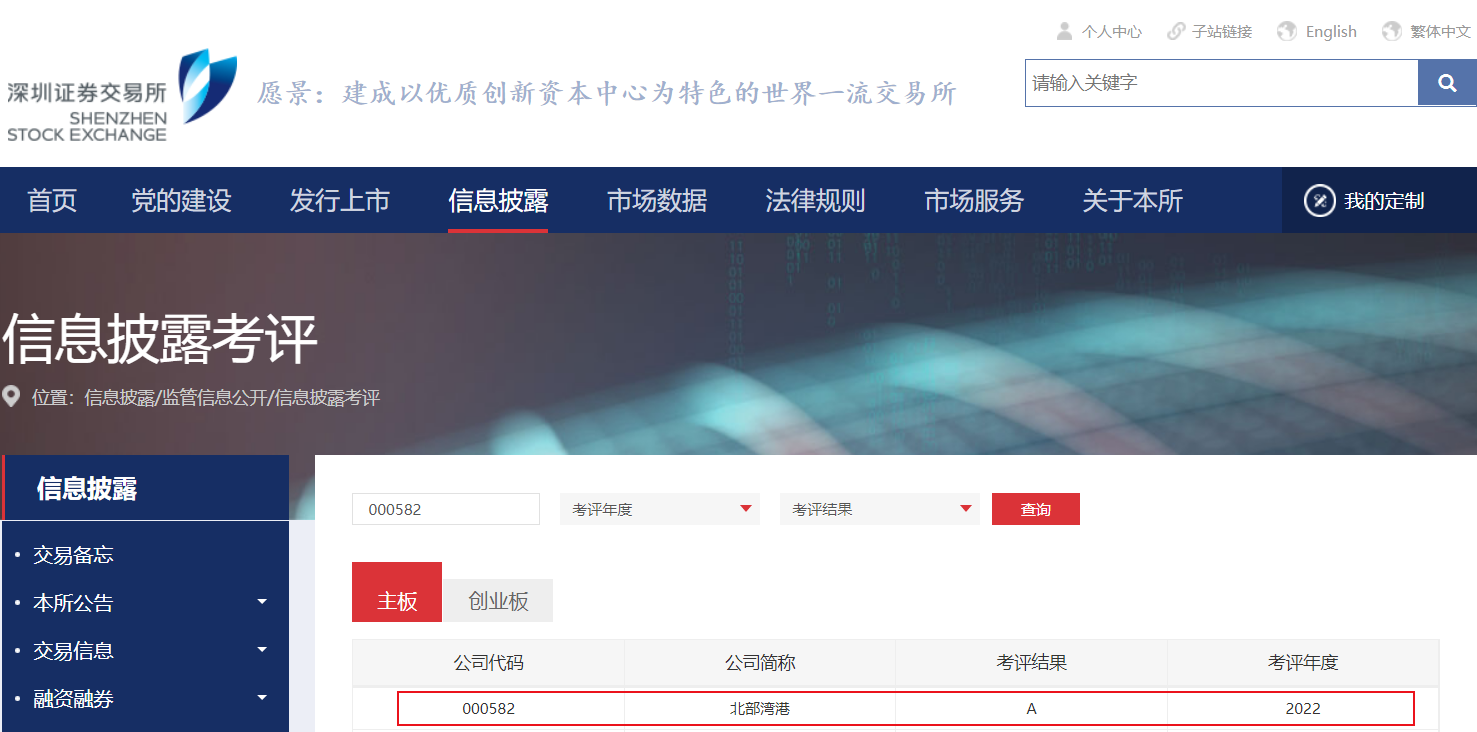Expand arrow next to 融资融券

pyautogui.click(x=262, y=697)
